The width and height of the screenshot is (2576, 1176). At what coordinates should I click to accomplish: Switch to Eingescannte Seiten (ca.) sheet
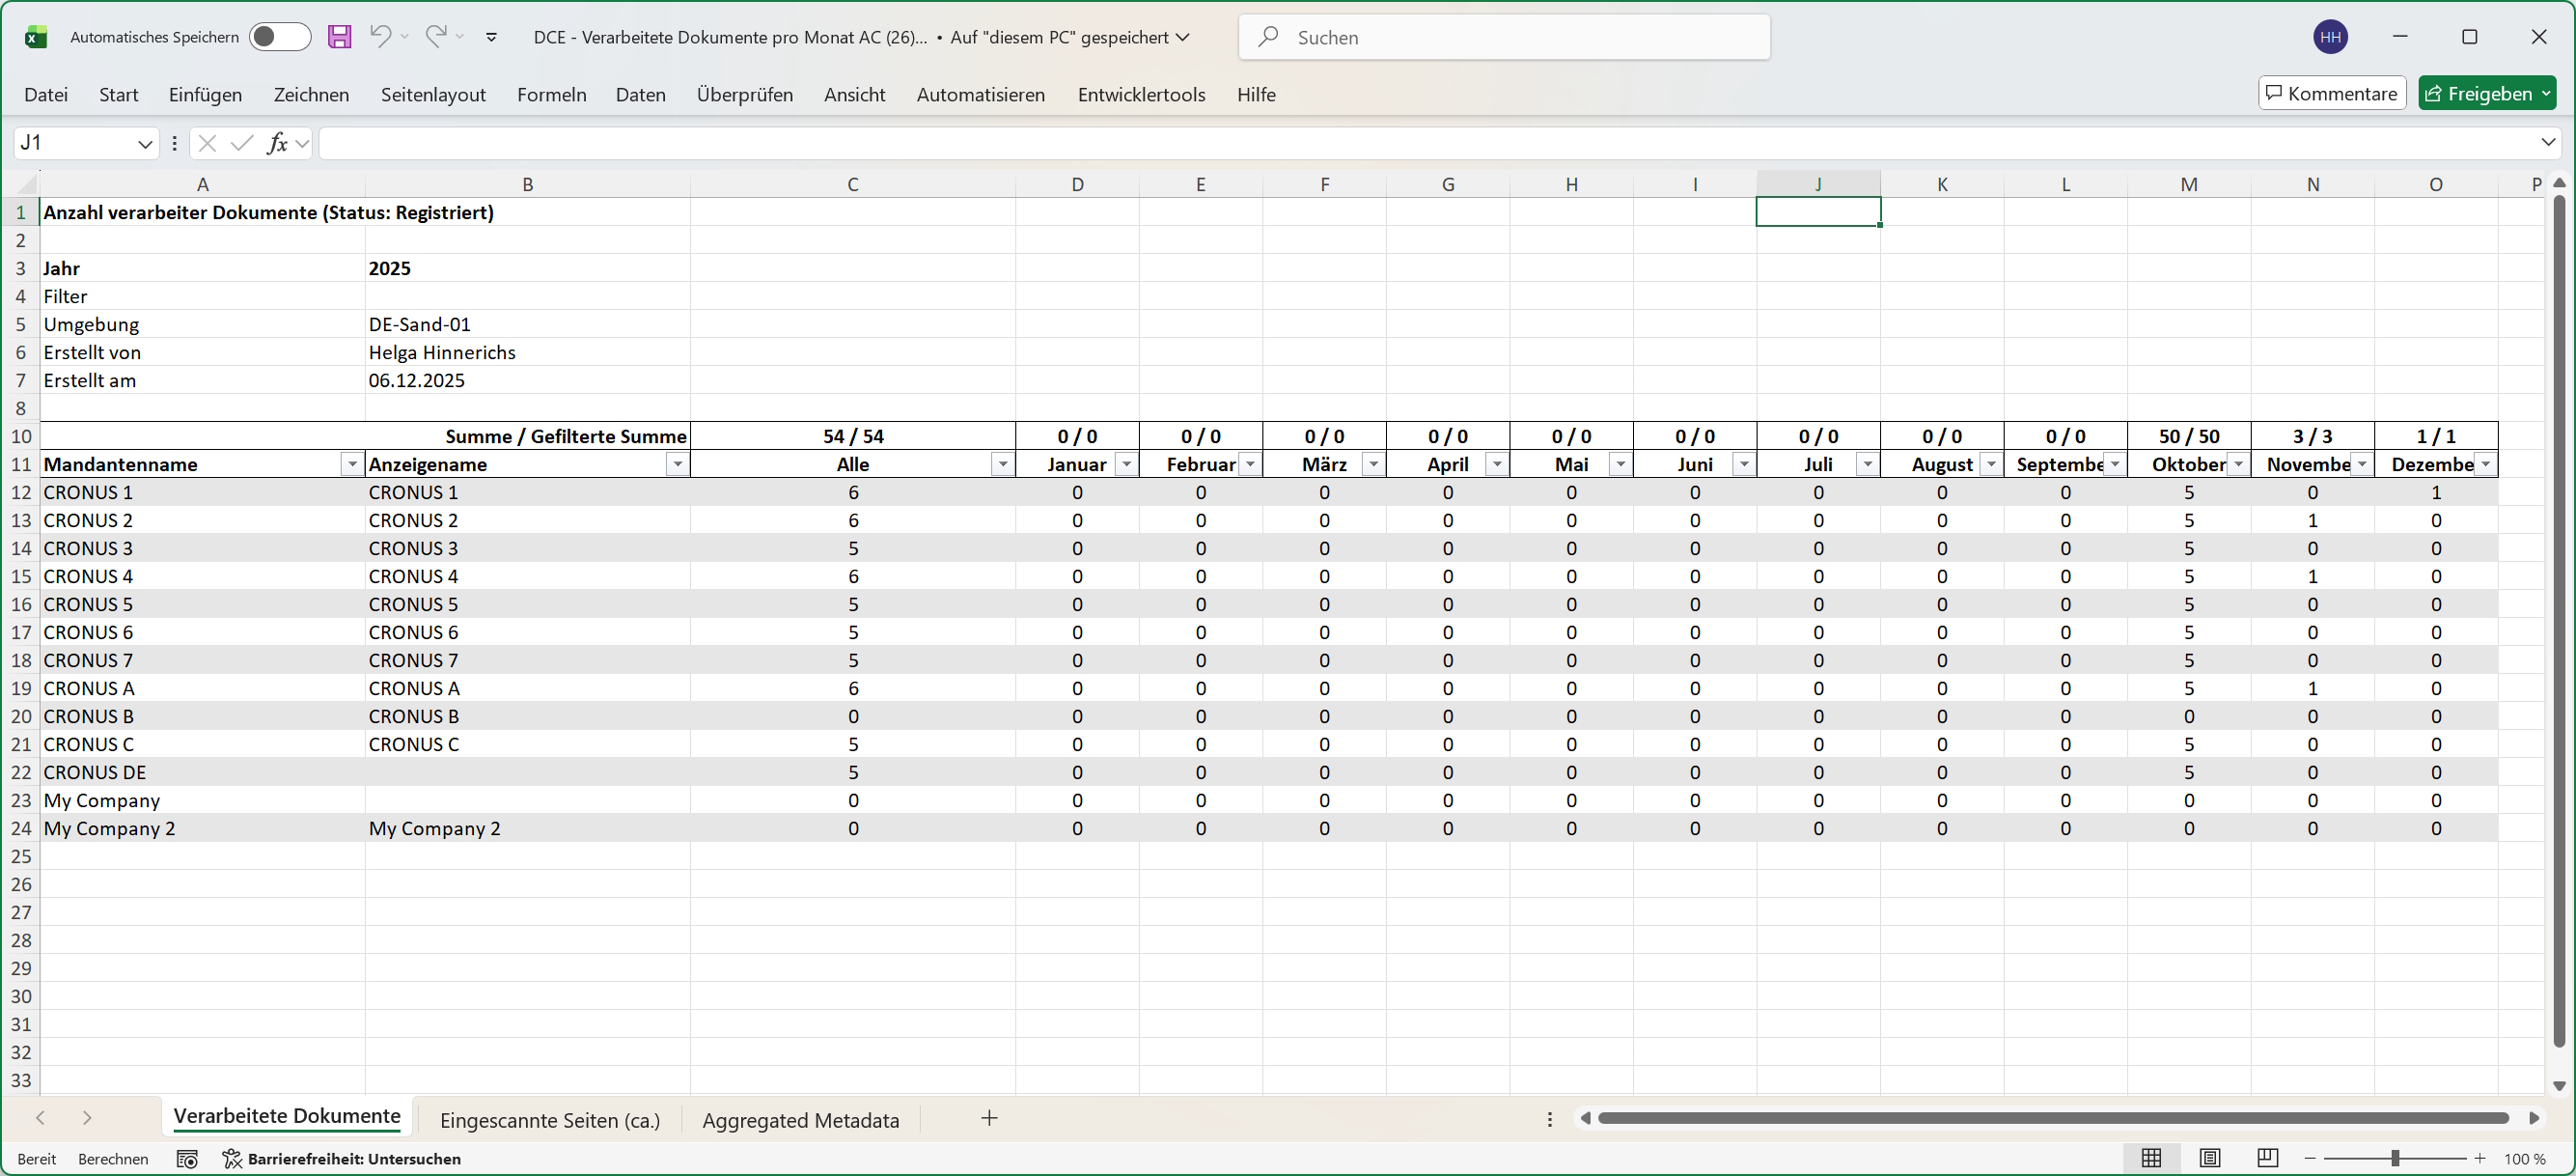click(550, 1120)
